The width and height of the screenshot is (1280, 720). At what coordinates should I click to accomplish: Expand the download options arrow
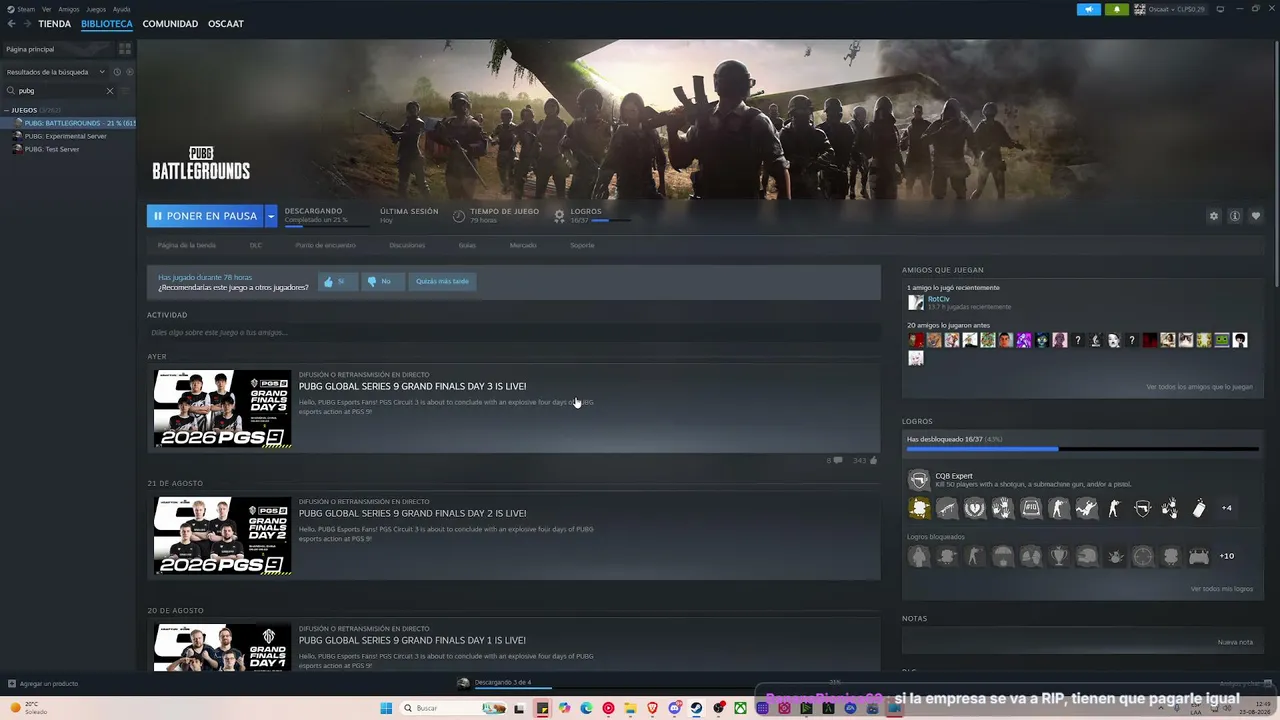pyautogui.click(x=270, y=216)
